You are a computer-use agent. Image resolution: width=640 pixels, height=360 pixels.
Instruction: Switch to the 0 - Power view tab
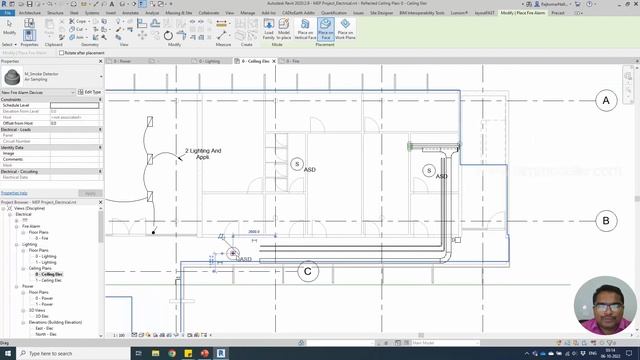point(122,61)
